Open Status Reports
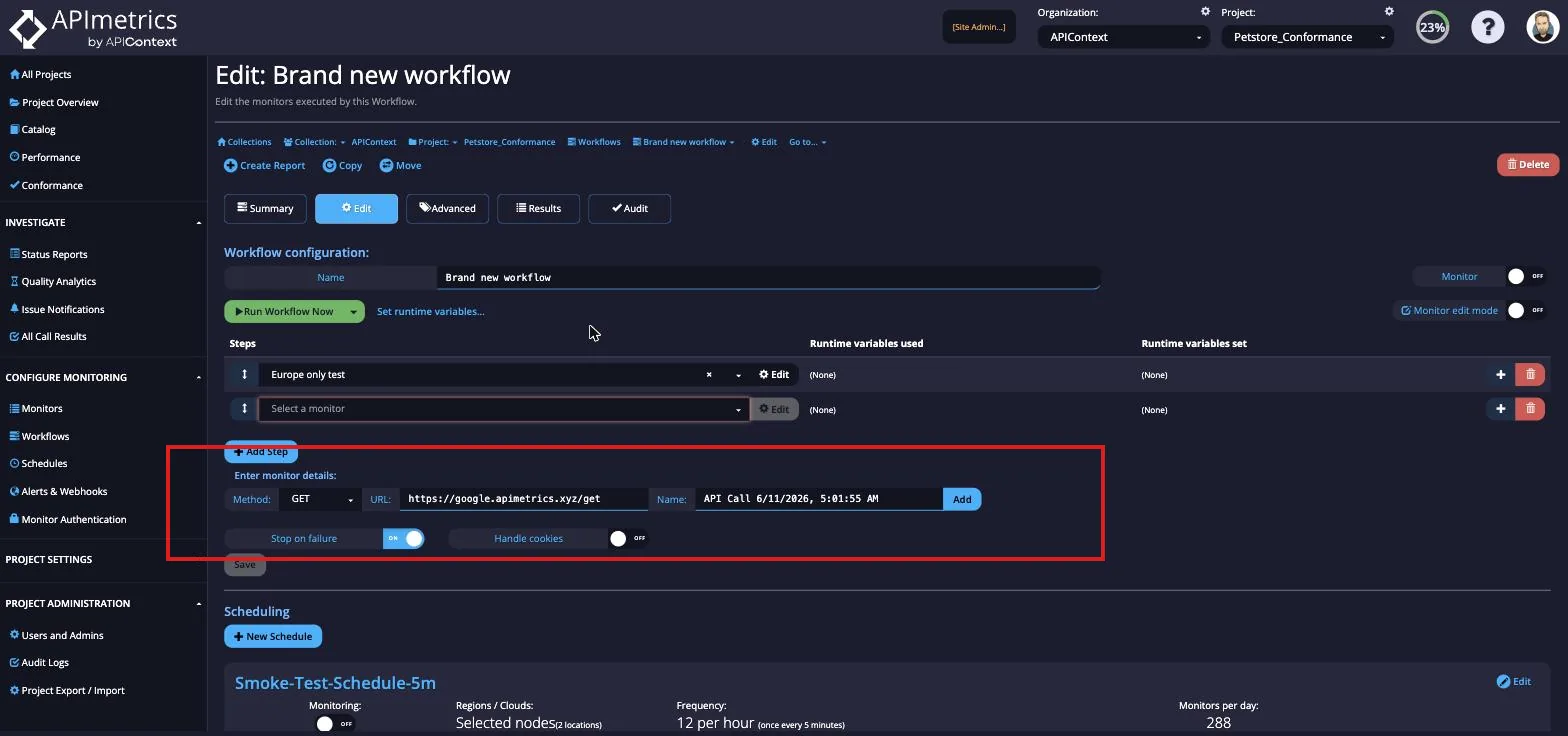Viewport: 1568px width, 736px height. [x=48, y=254]
